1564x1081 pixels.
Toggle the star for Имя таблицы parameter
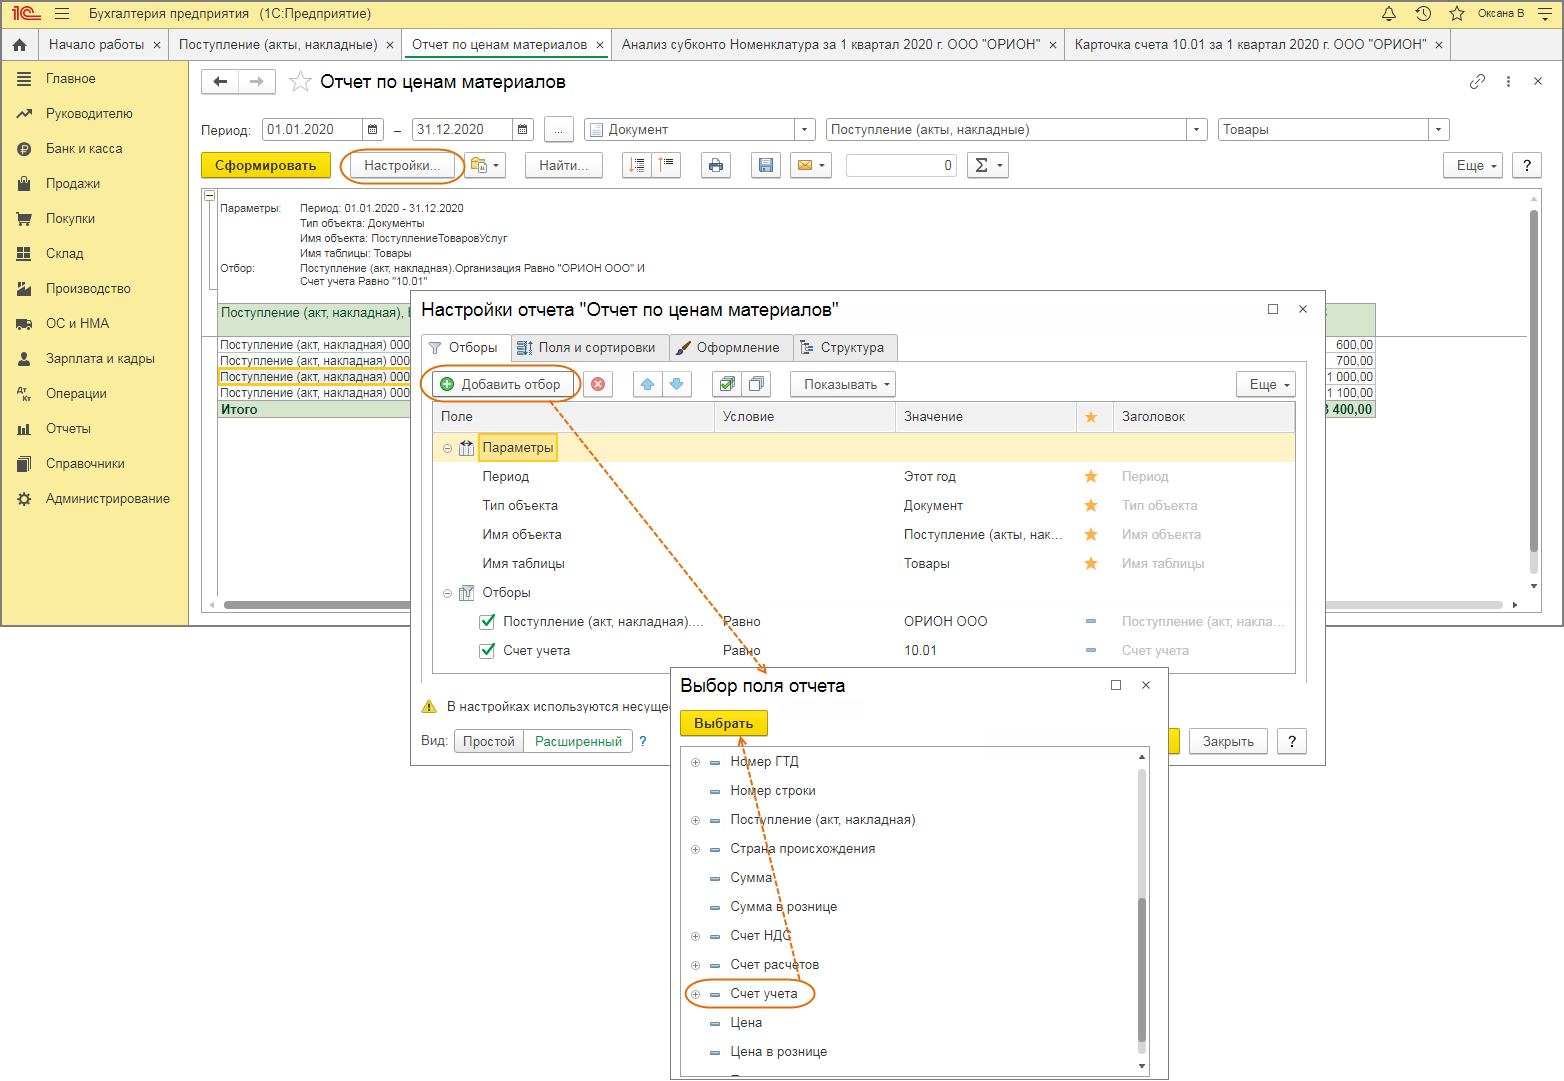tap(1091, 564)
